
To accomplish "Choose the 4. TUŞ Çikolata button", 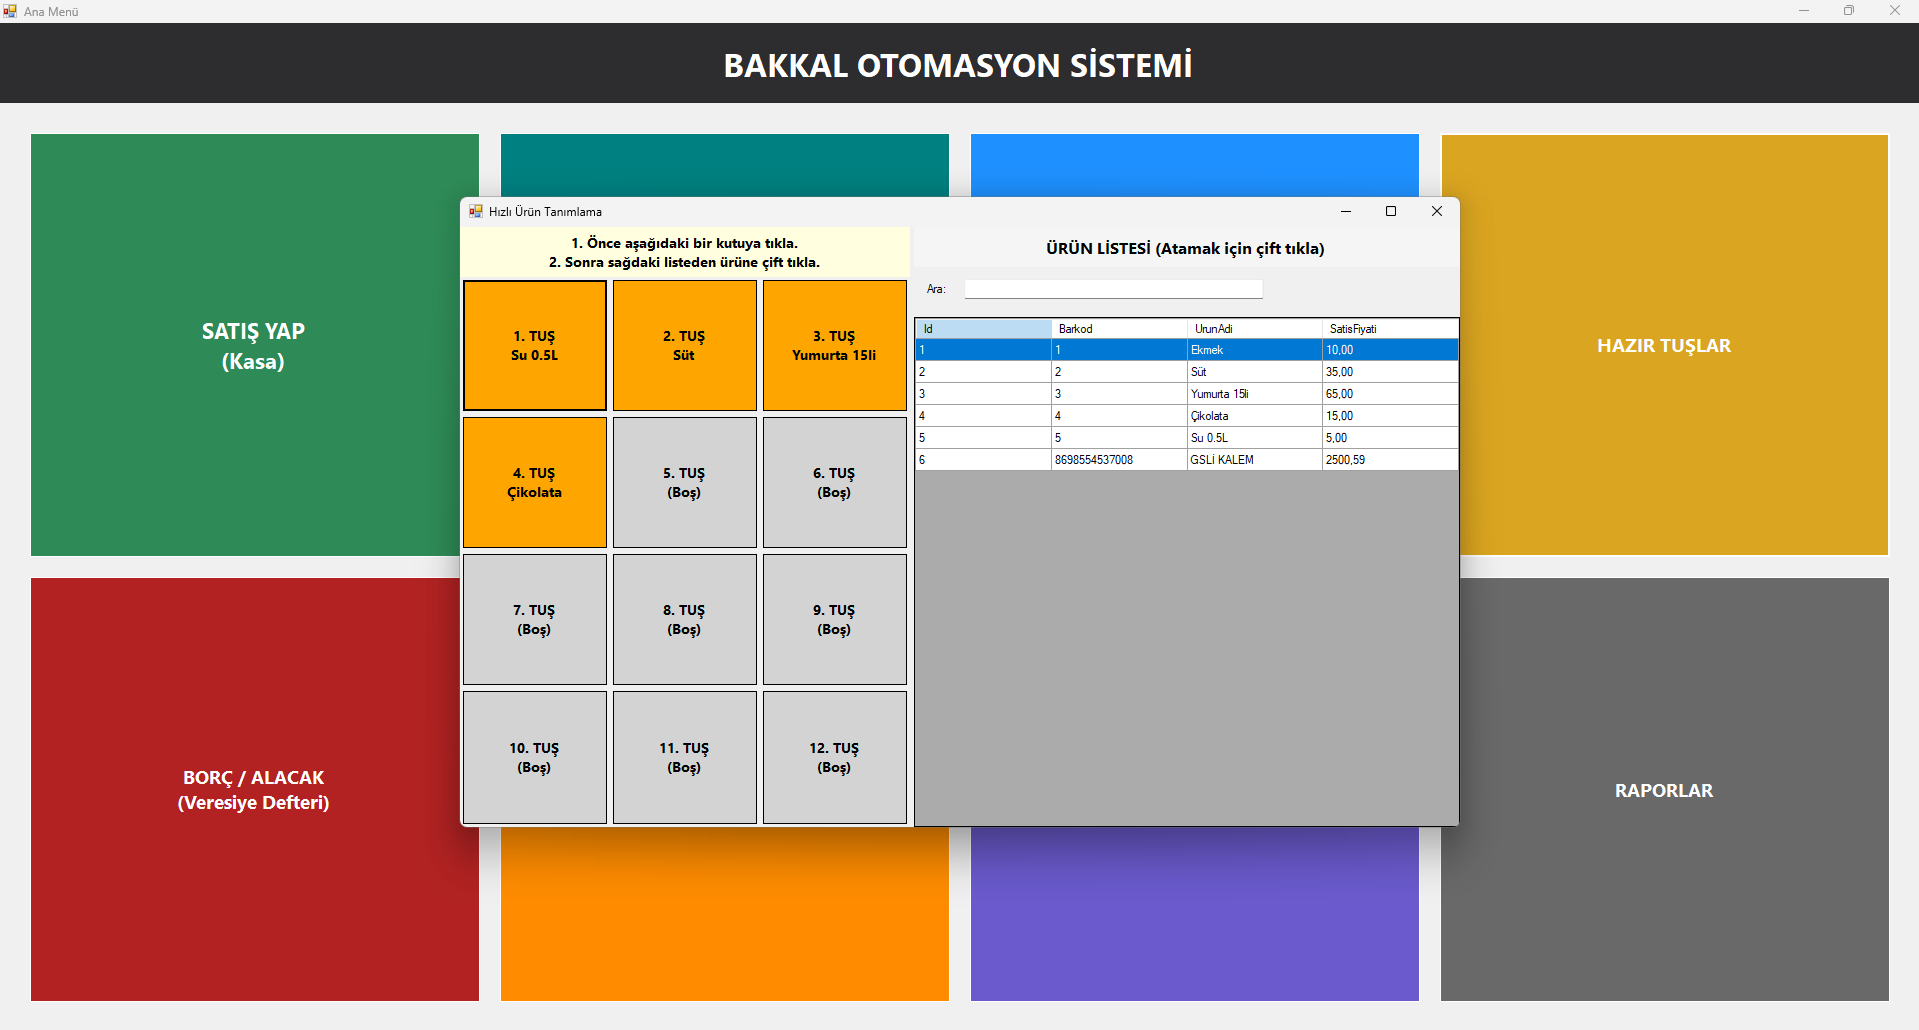I will (x=534, y=482).
